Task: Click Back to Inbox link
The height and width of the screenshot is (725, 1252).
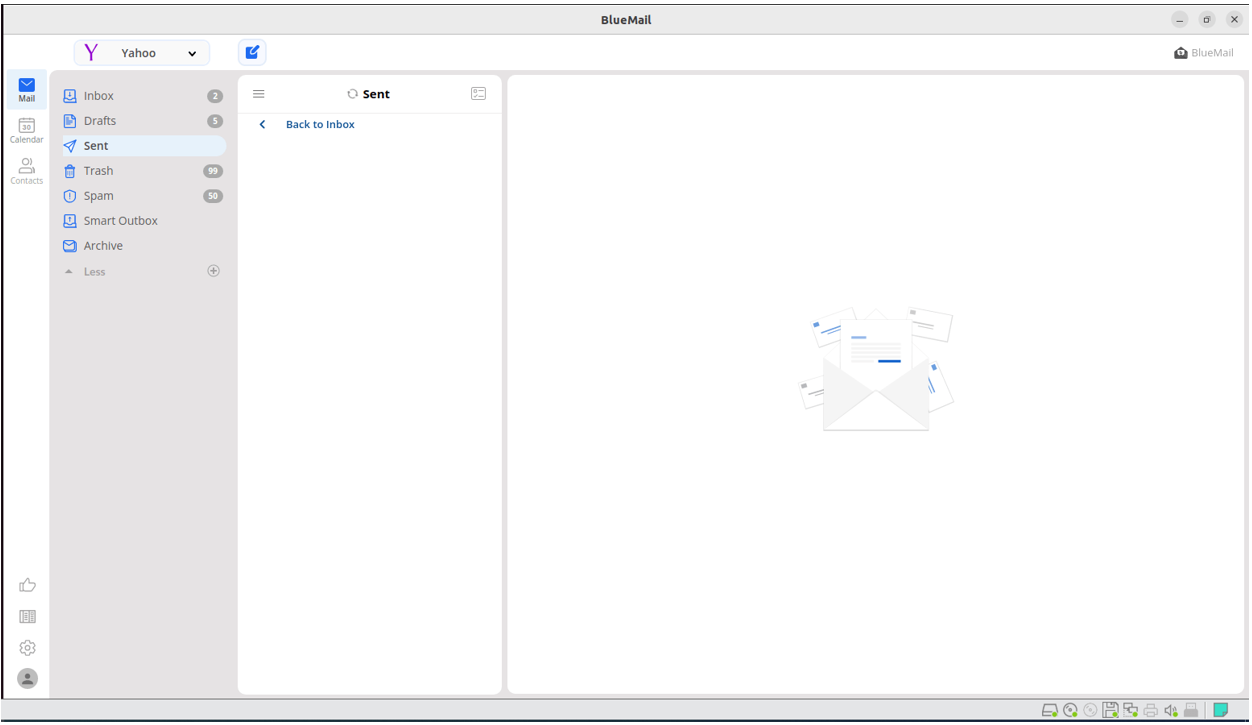Action: (320, 125)
